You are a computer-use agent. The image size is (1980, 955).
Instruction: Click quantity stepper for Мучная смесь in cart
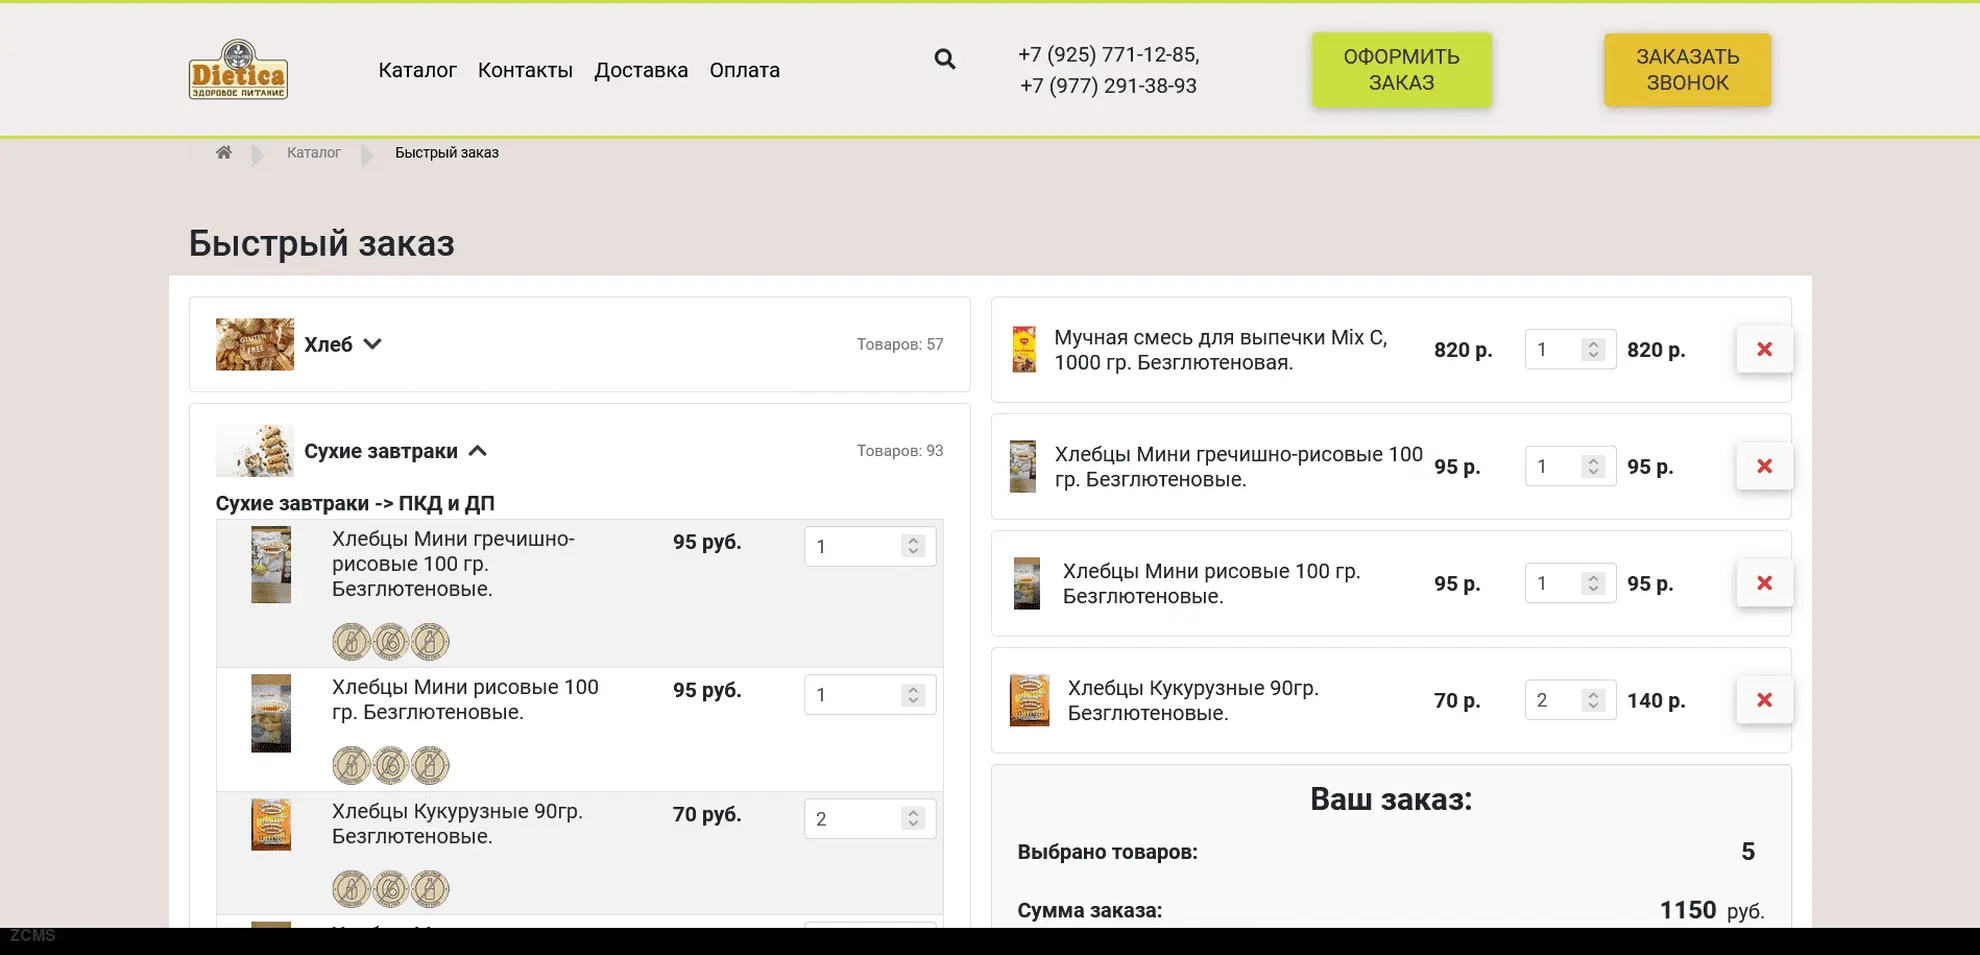tap(1593, 350)
